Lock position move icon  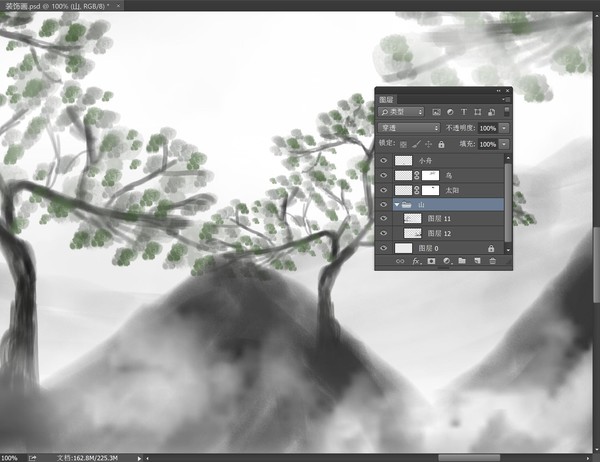429,144
